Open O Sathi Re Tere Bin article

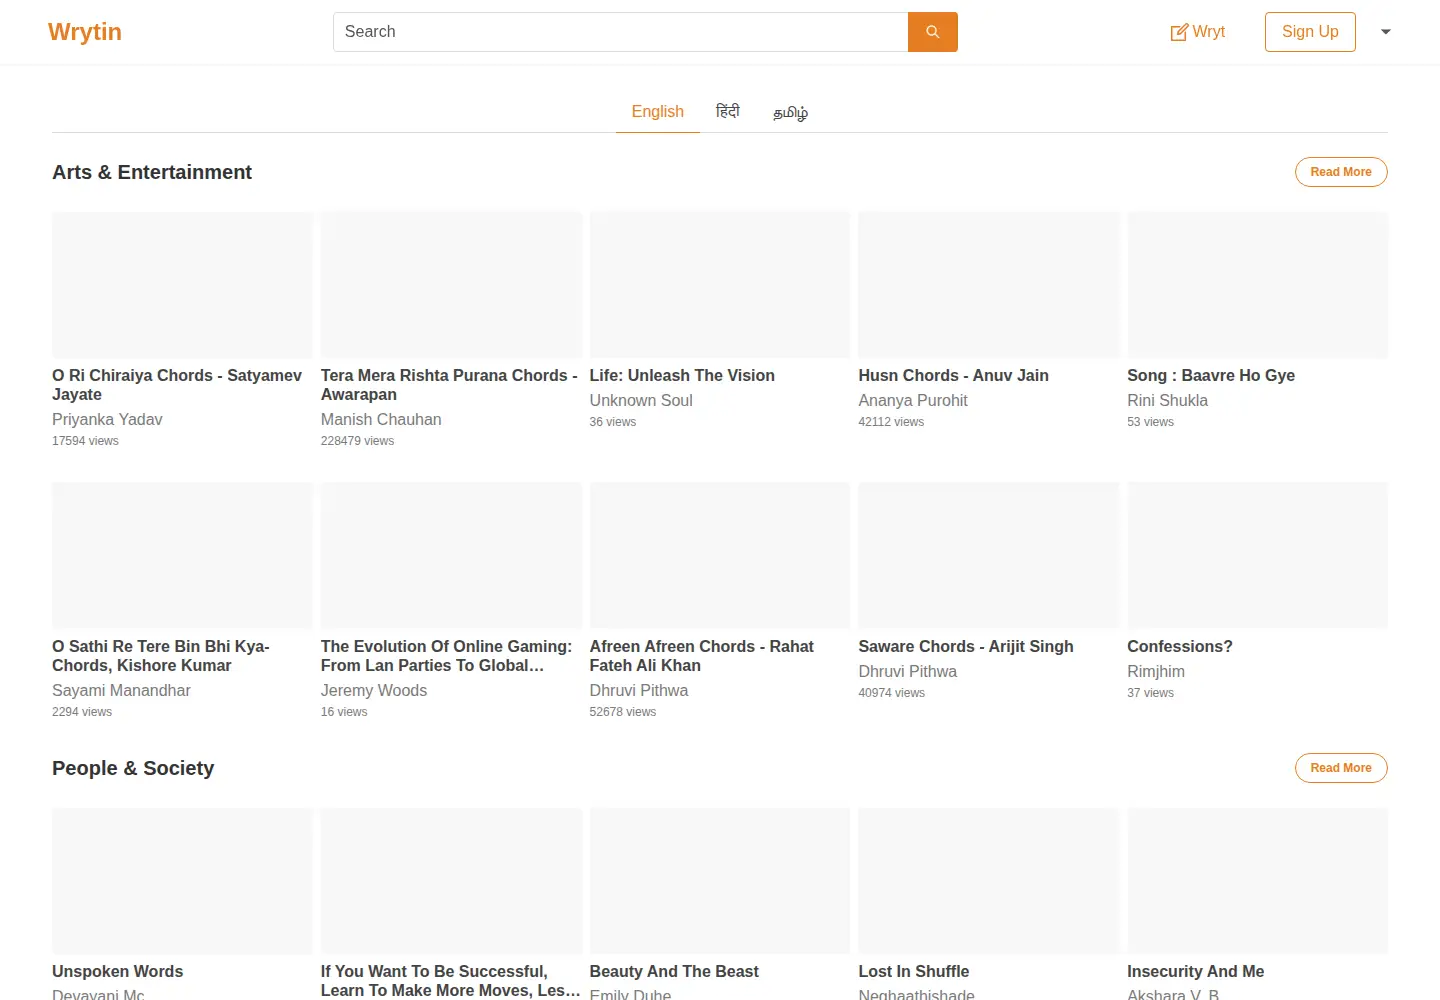[x=161, y=656]
